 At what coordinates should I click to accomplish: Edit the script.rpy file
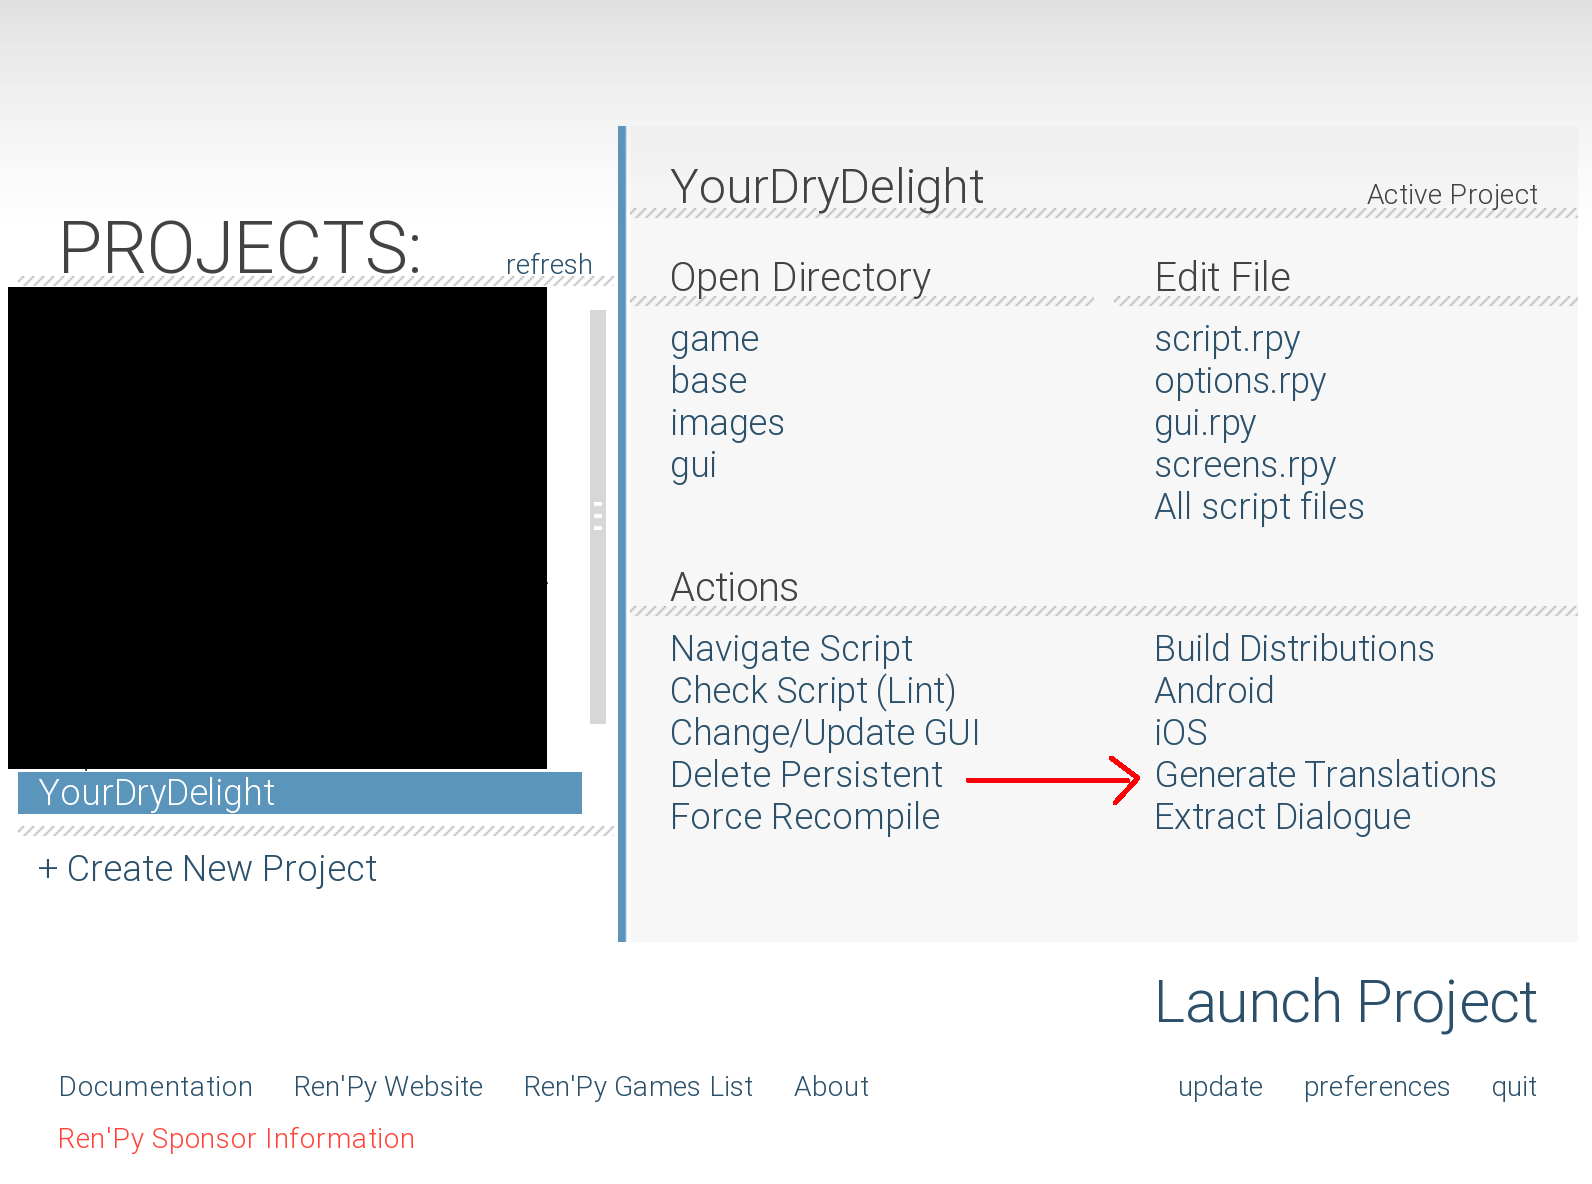tap(1227, 339)
